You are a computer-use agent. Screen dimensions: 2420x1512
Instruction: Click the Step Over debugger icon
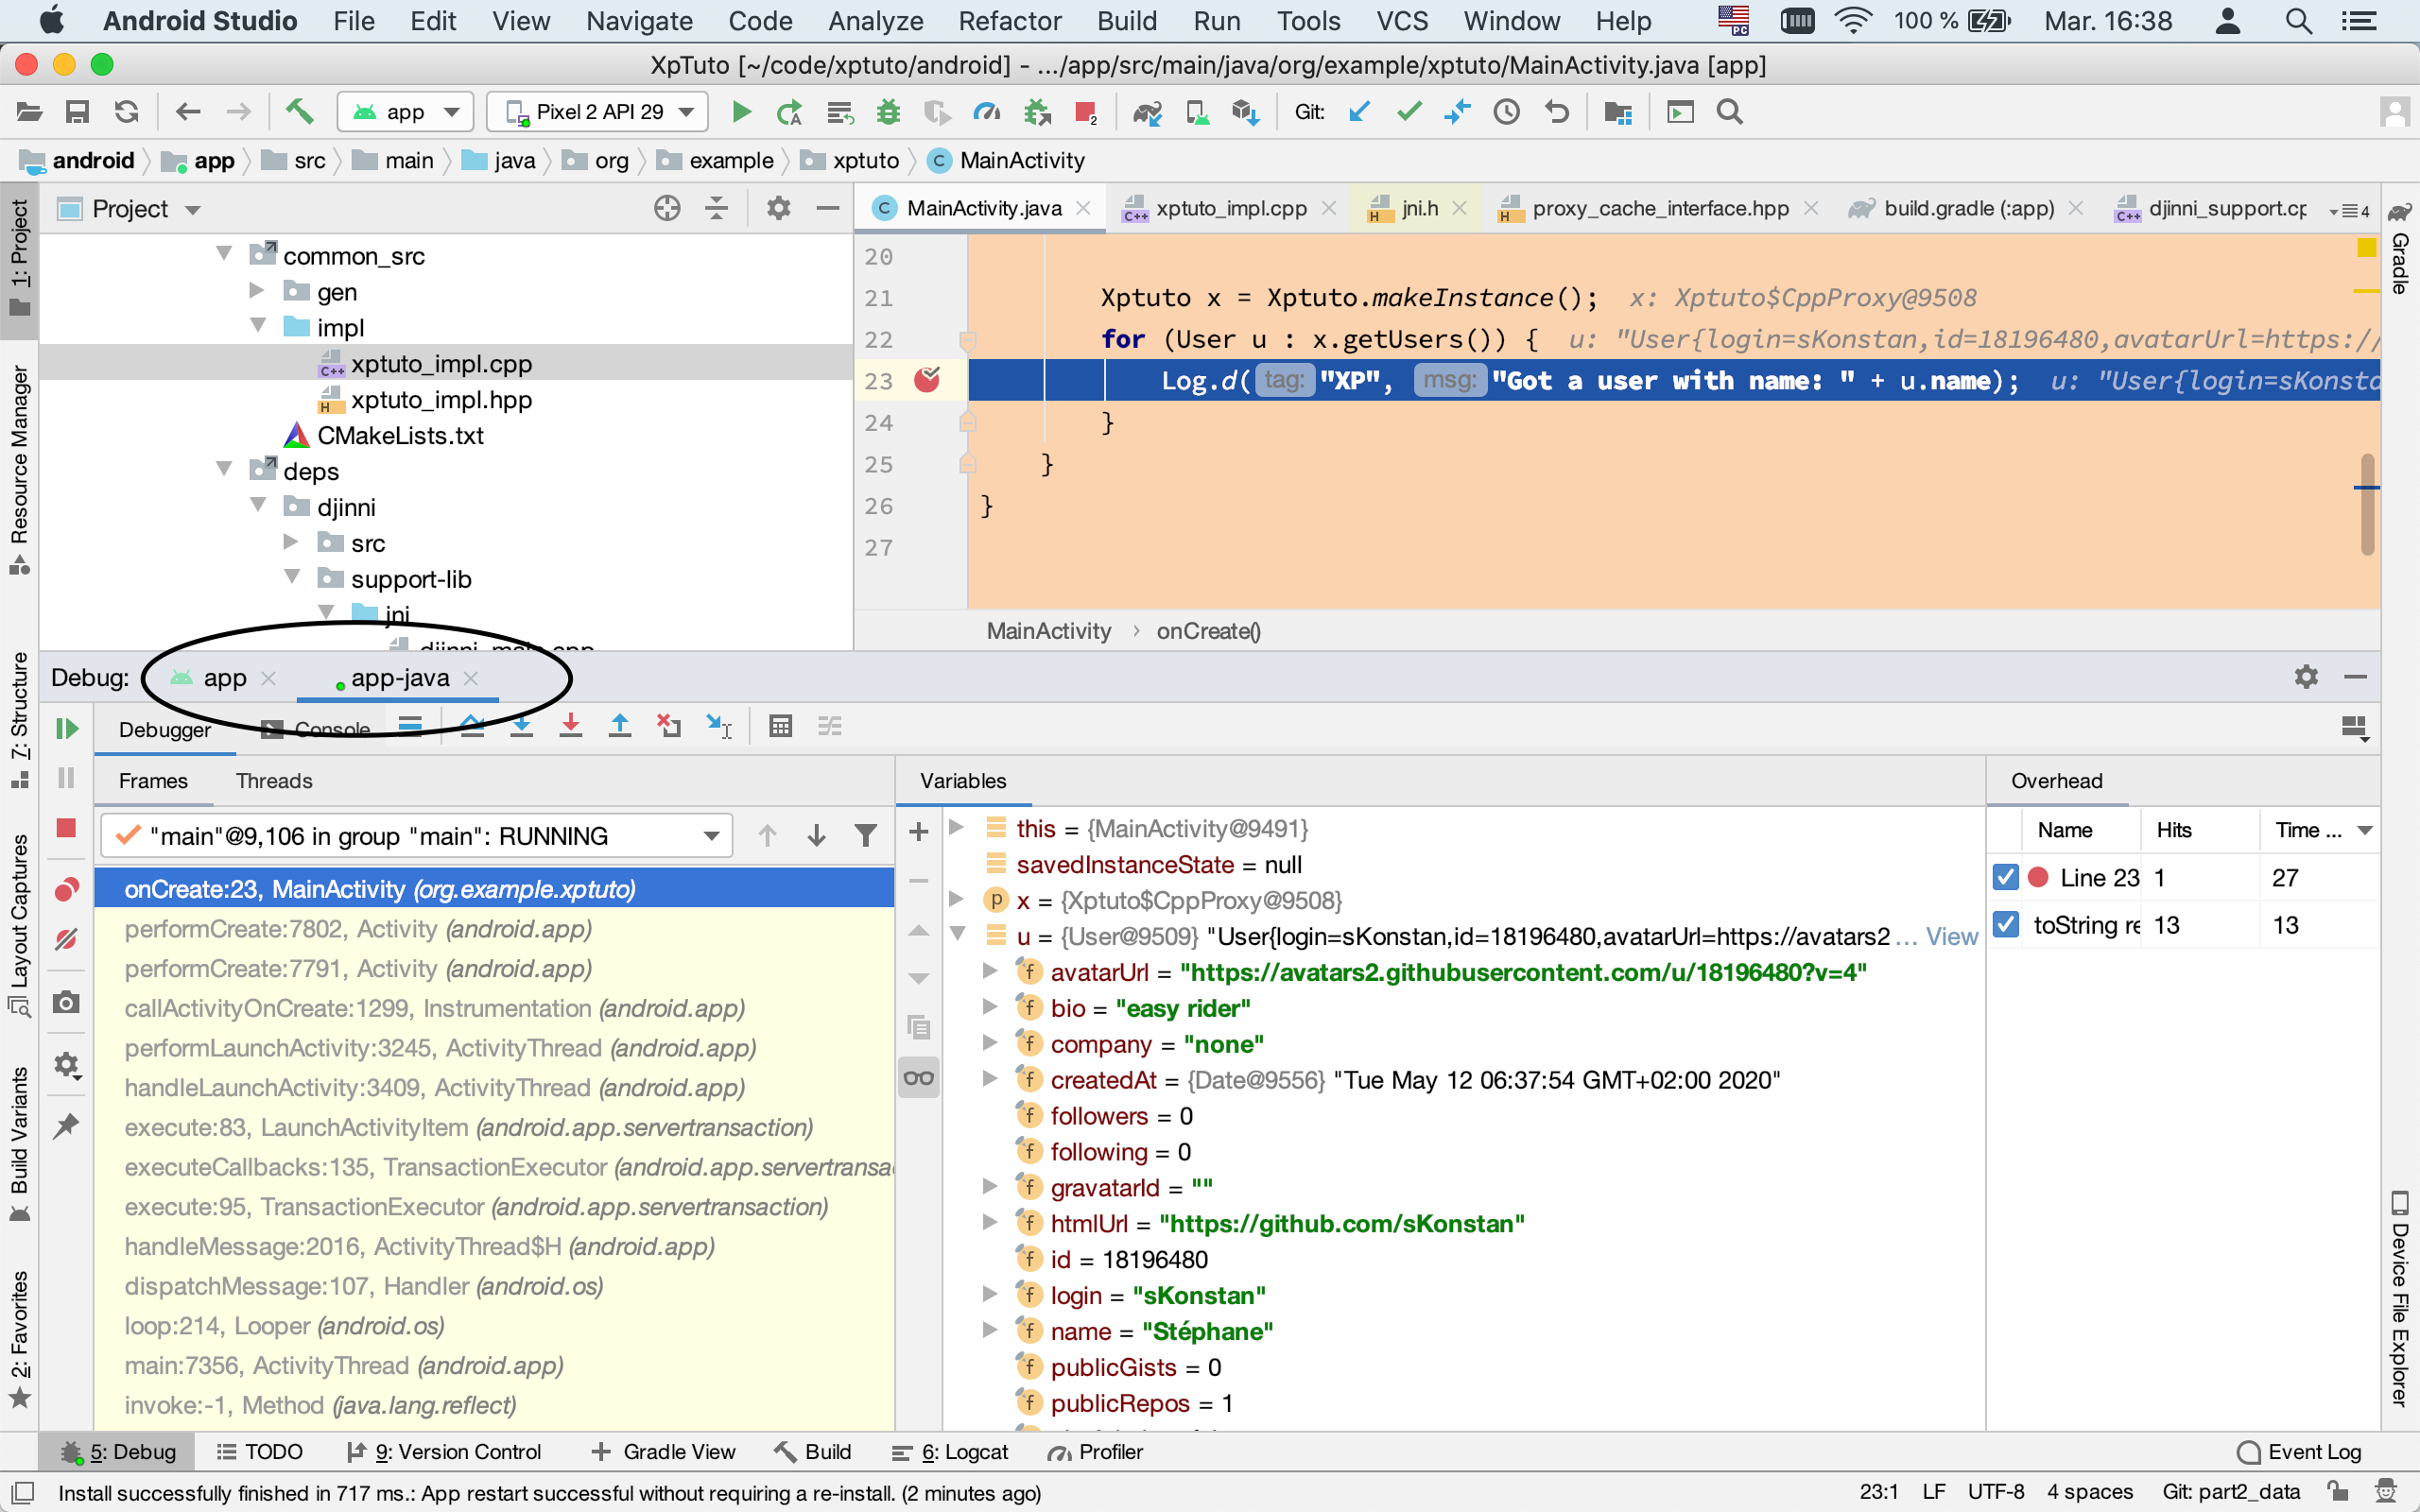tap(472, 727)
